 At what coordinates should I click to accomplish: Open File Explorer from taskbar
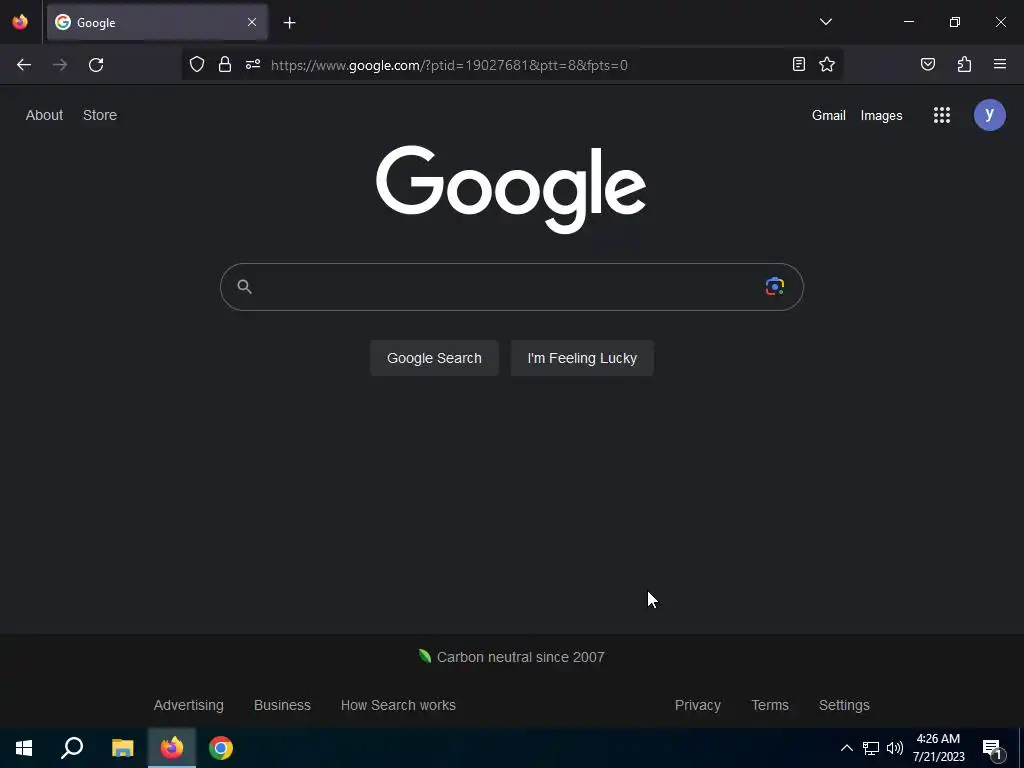(122, 748)
